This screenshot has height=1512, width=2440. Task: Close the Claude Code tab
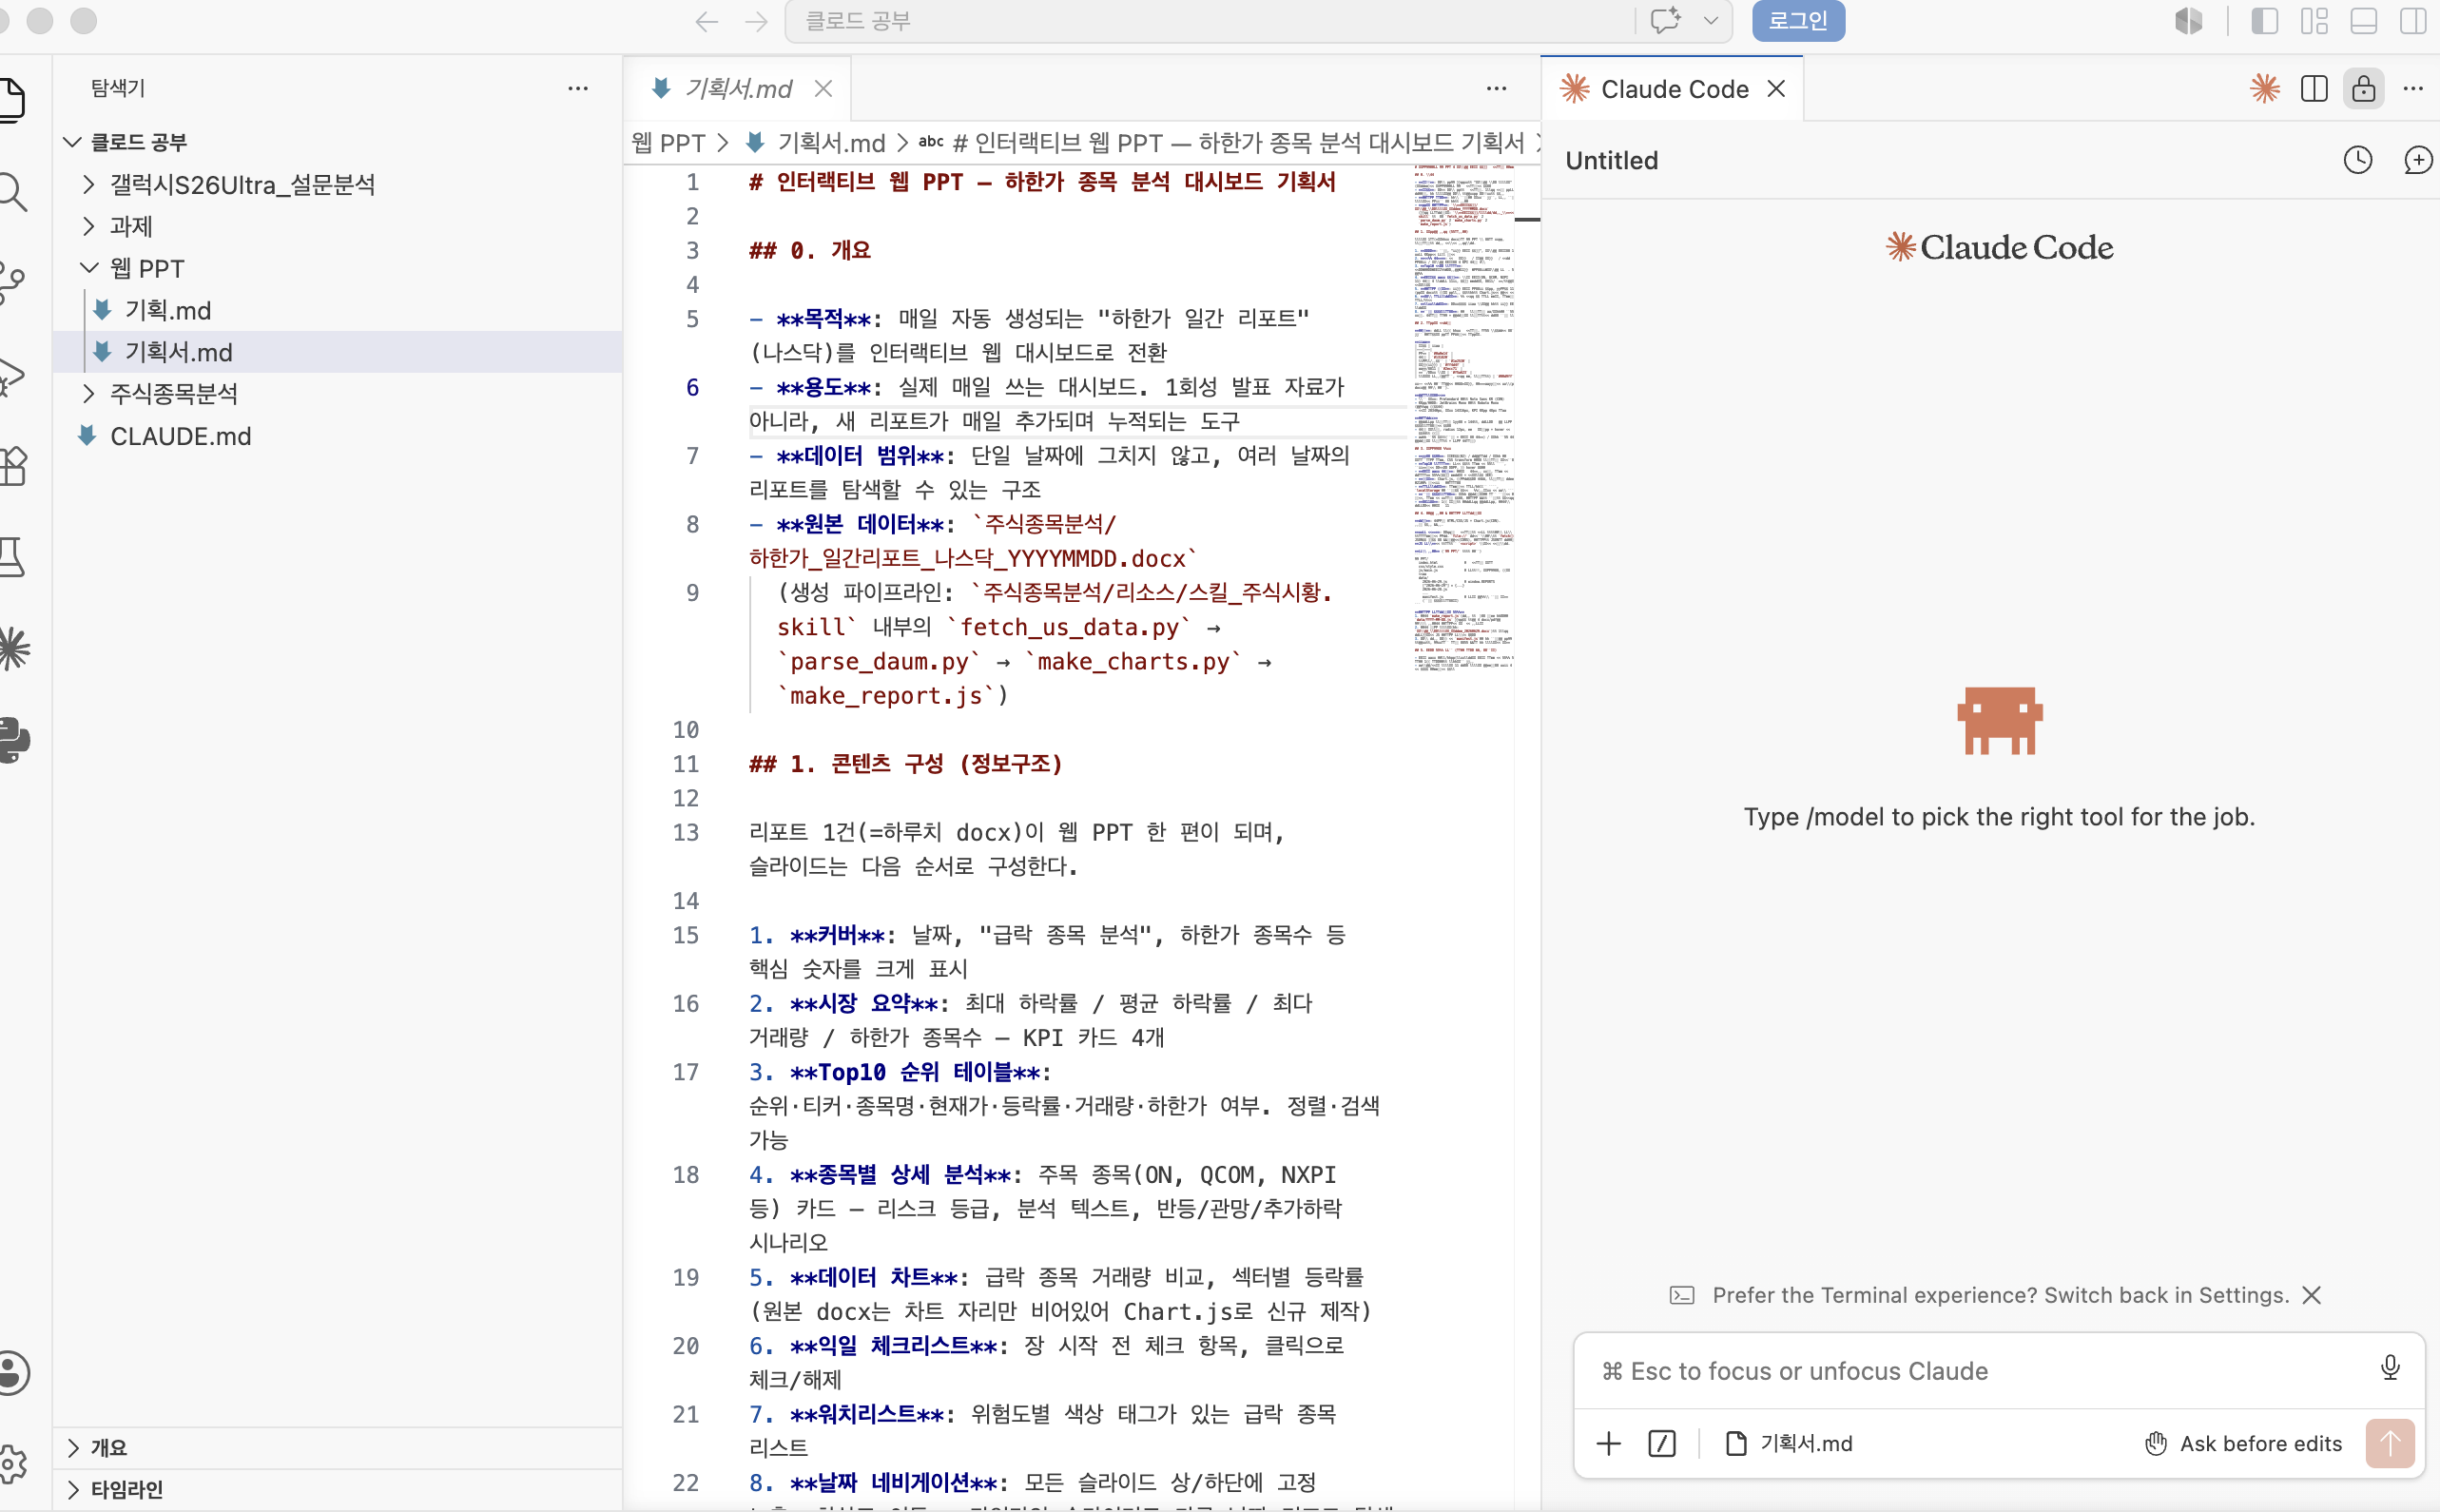(1776, 88)
